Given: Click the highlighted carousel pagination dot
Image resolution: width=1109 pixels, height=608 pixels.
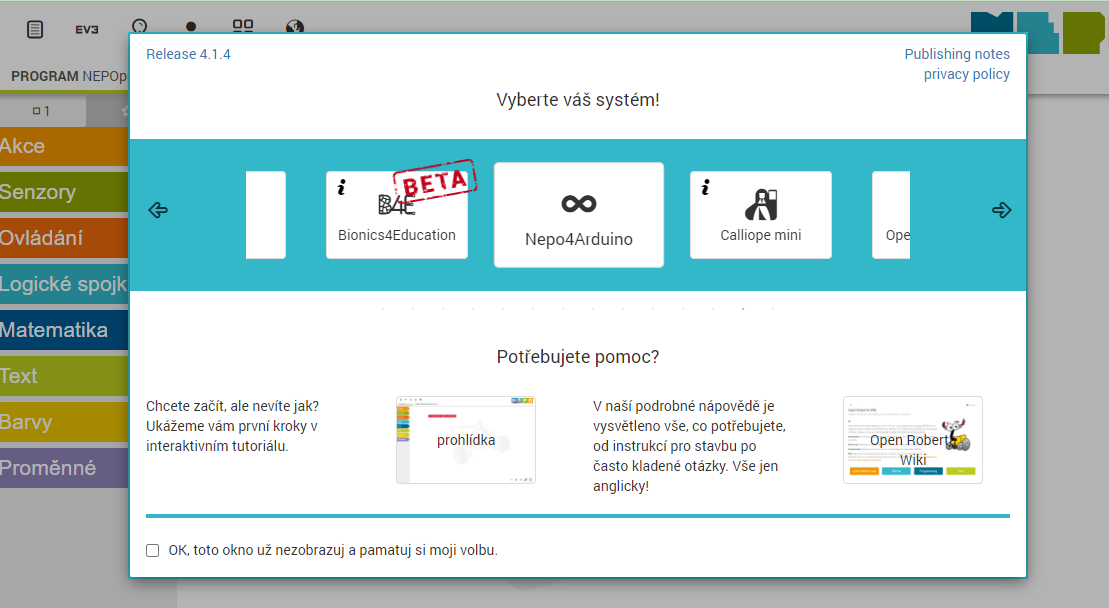Looking at the screenshot, I should pos(743,309).
